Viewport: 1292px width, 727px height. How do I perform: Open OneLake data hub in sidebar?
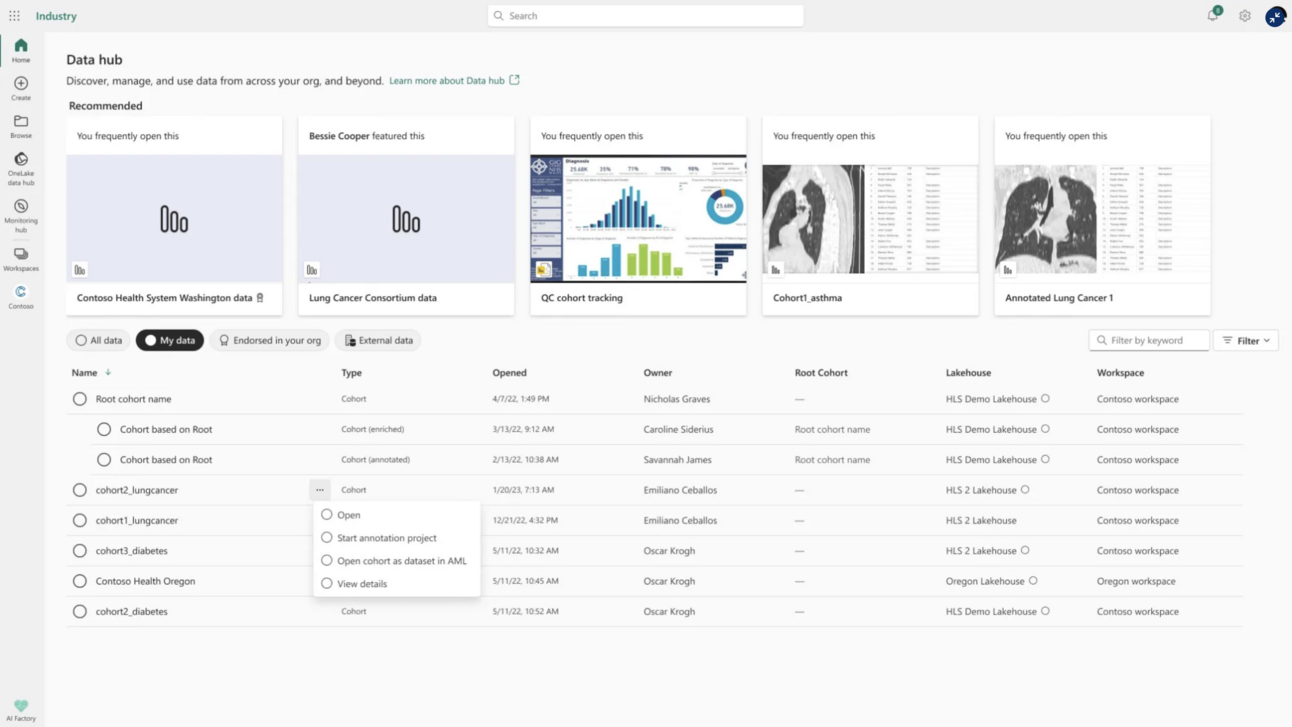[21, 169]
